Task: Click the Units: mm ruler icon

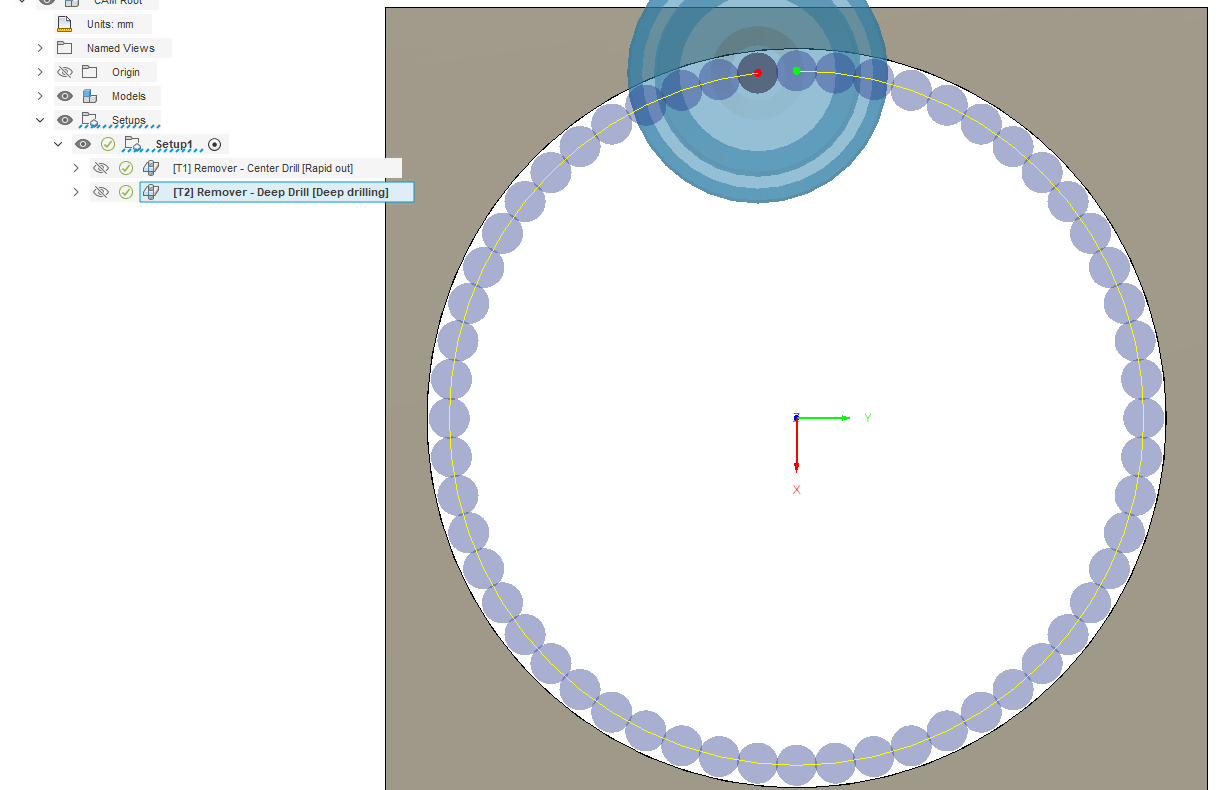Action: pos(65,24)
